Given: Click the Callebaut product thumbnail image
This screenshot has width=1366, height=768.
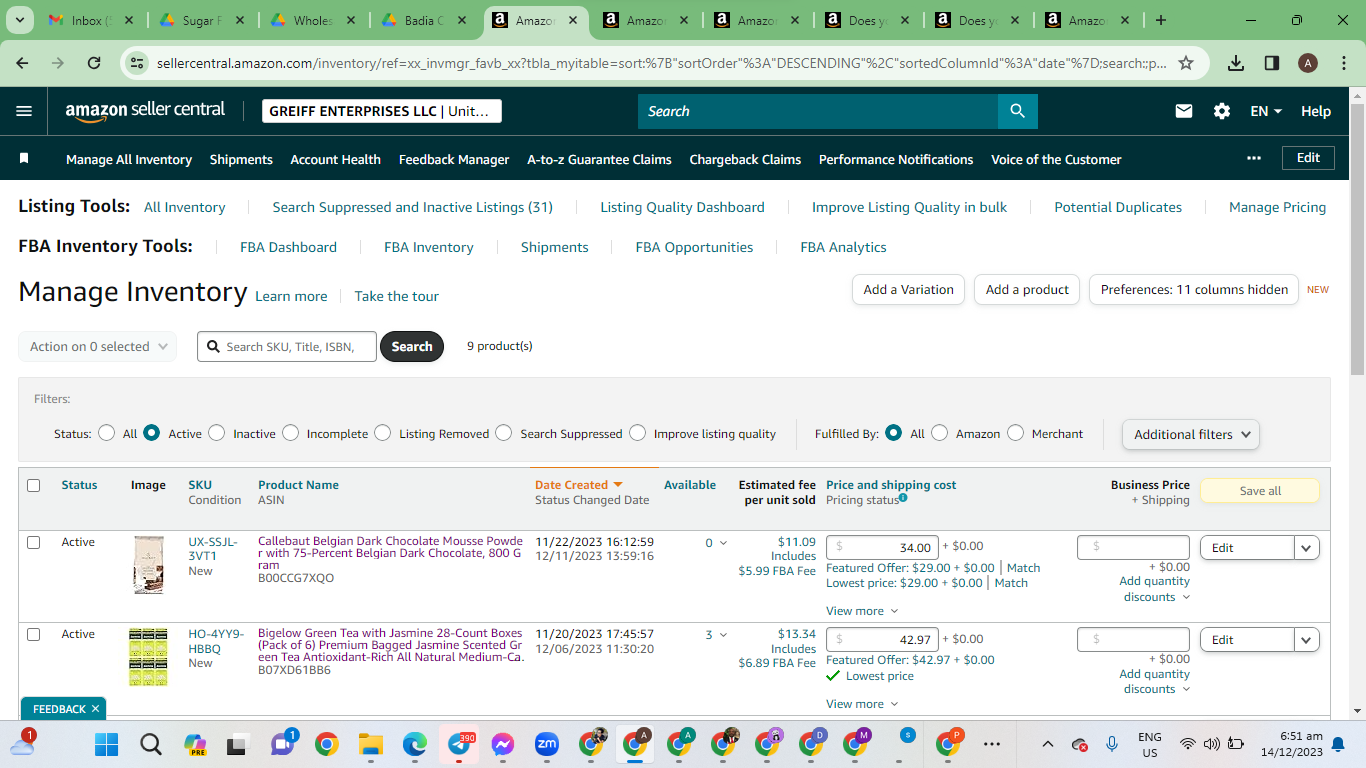Looking at the screenshot, I should 148,565.
